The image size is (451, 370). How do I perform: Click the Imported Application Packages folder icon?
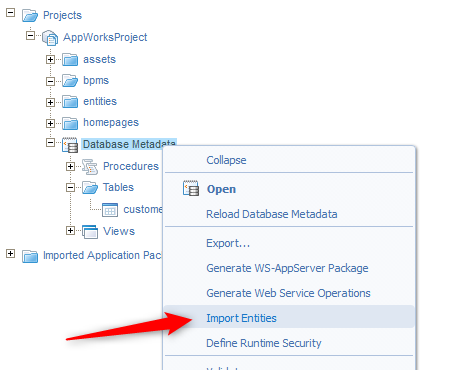click(30, 256)
